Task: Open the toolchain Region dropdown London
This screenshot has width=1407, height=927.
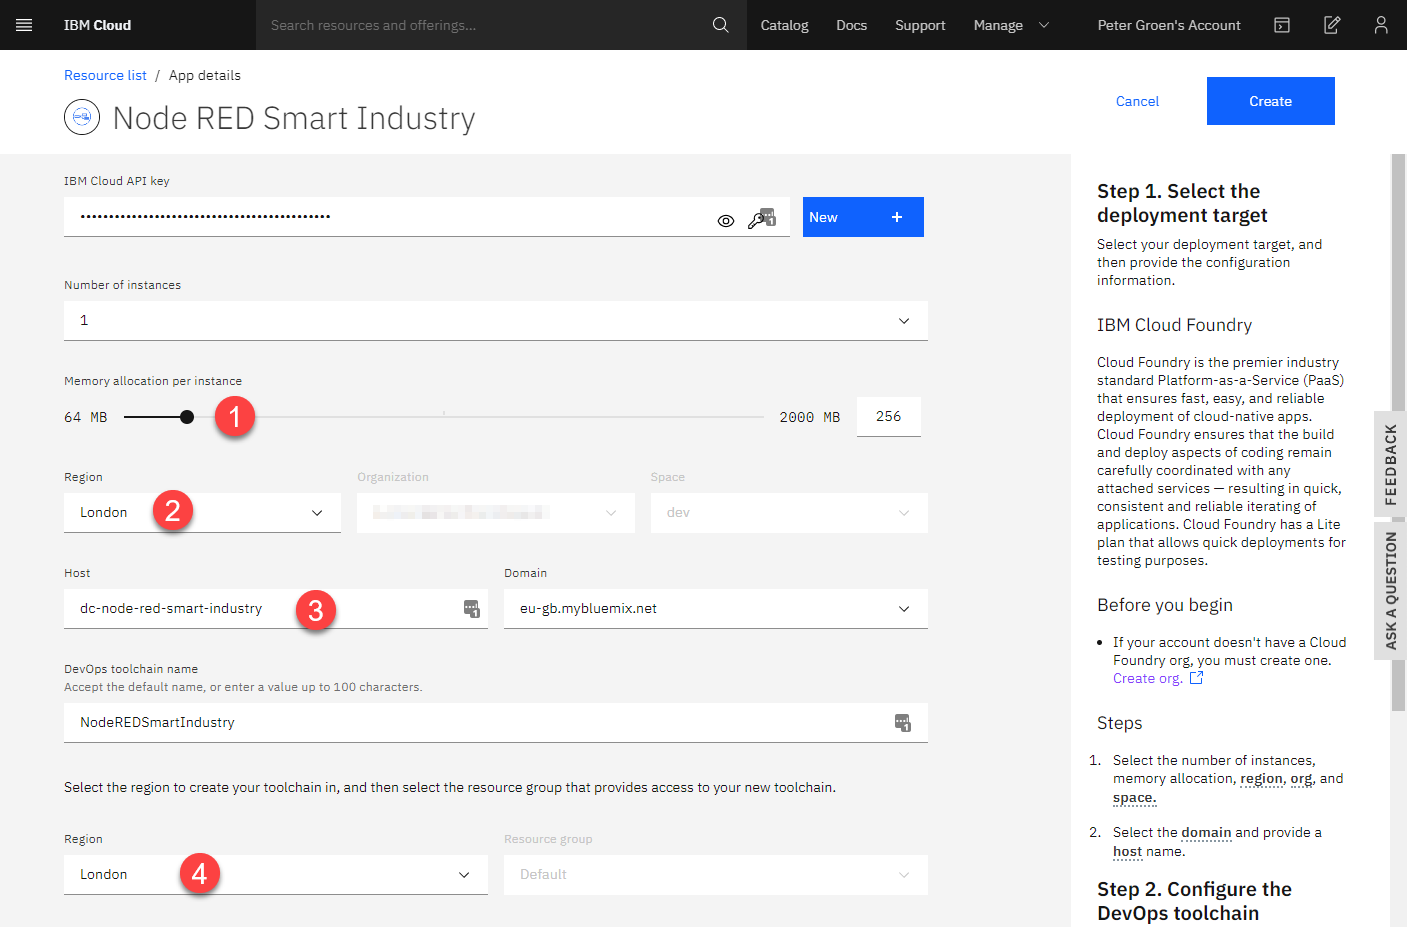Action: pos(276,874)
